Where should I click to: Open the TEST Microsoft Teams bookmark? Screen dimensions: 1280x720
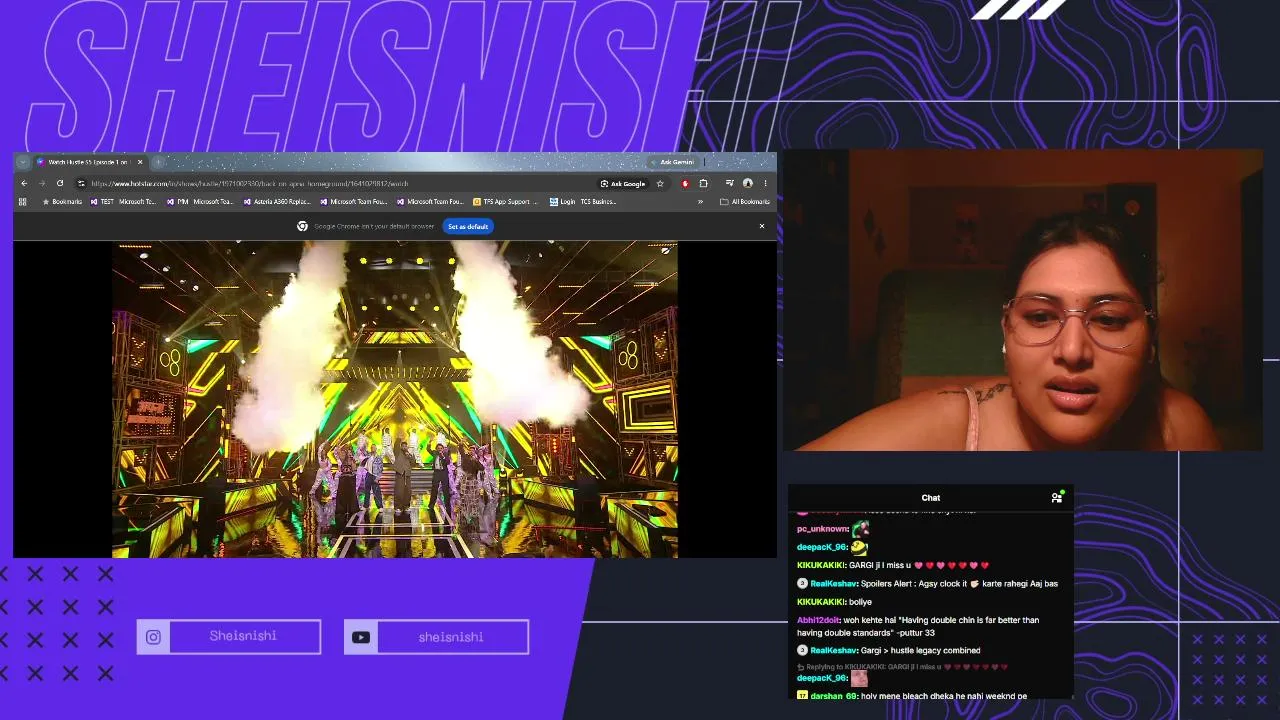coord(124,202)
